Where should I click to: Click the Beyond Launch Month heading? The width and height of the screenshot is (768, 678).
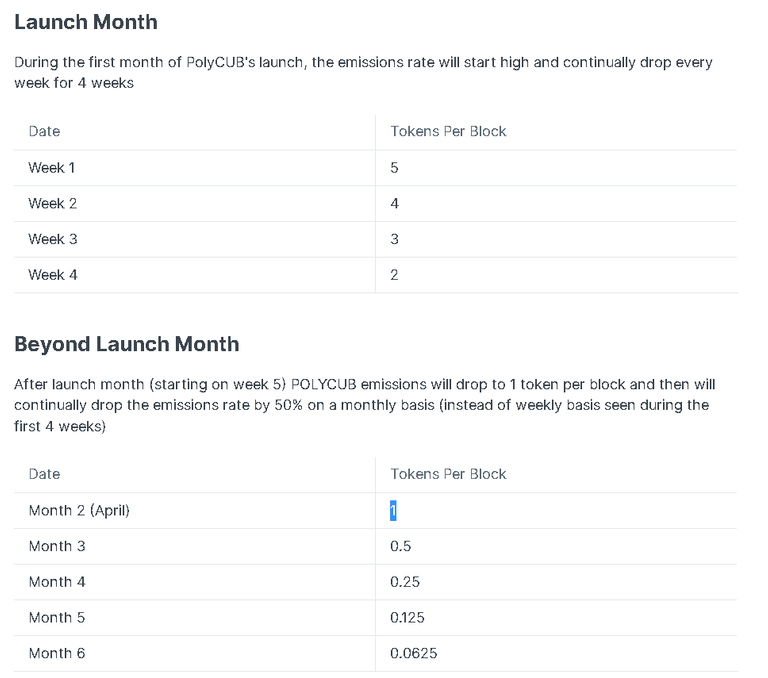click(x=127, y=345)
